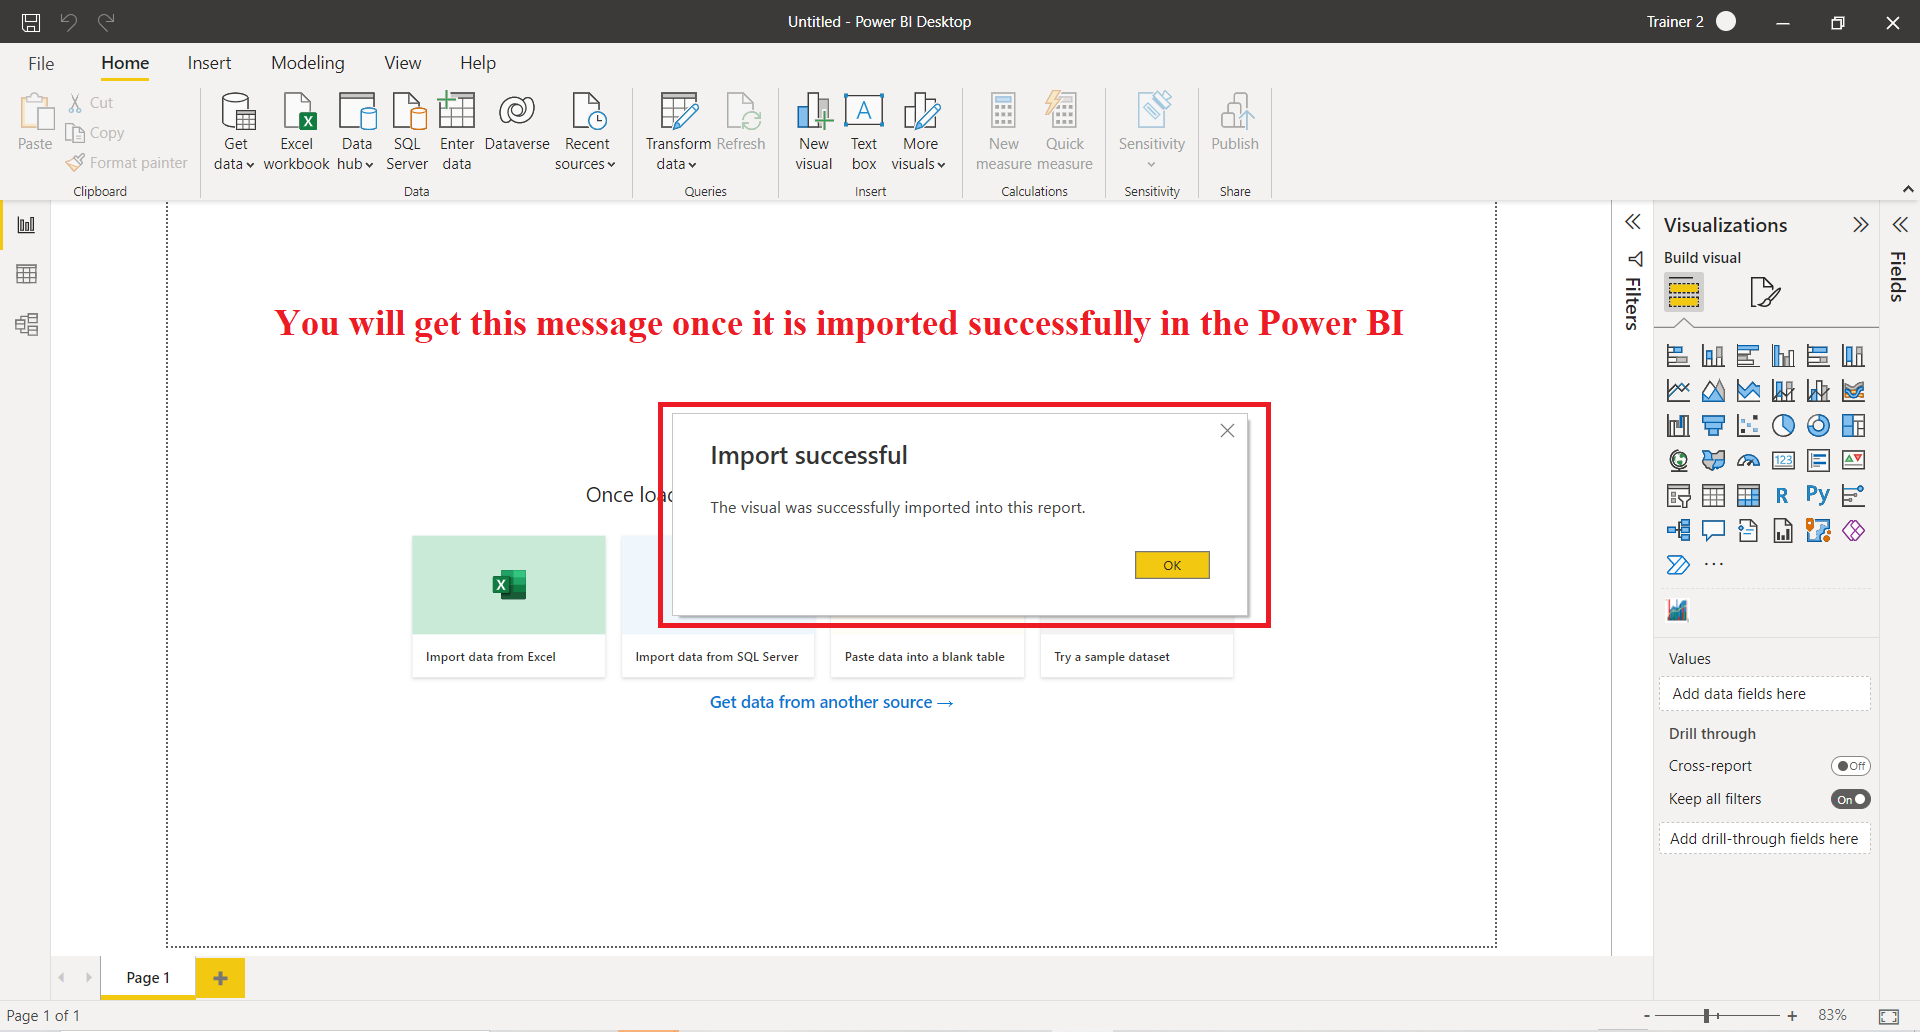Select the stacked bar chart visual

(1678, 356)
